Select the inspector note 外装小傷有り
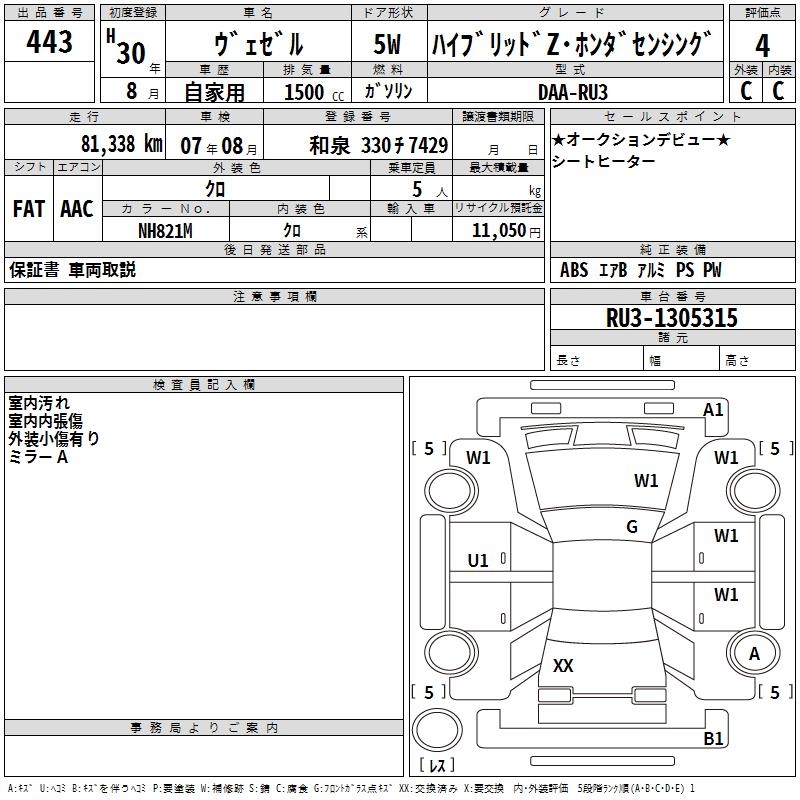This screenshot has width=800, height=800. [54, 438]
